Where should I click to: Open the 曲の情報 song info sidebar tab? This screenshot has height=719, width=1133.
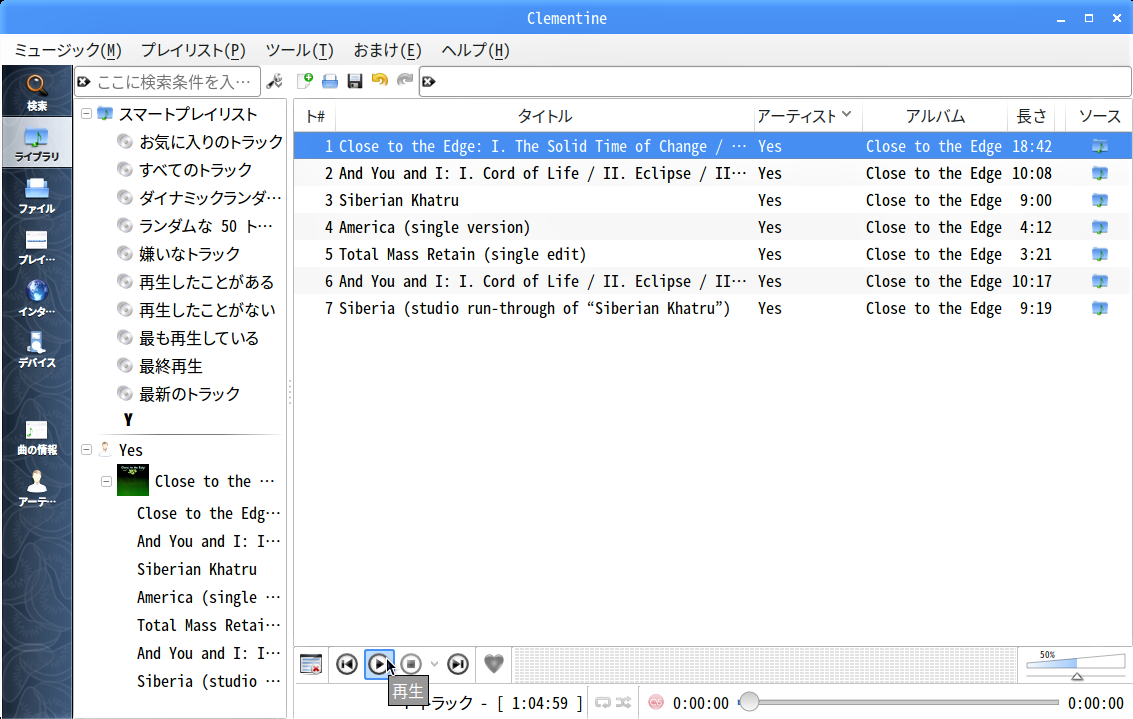37,438
